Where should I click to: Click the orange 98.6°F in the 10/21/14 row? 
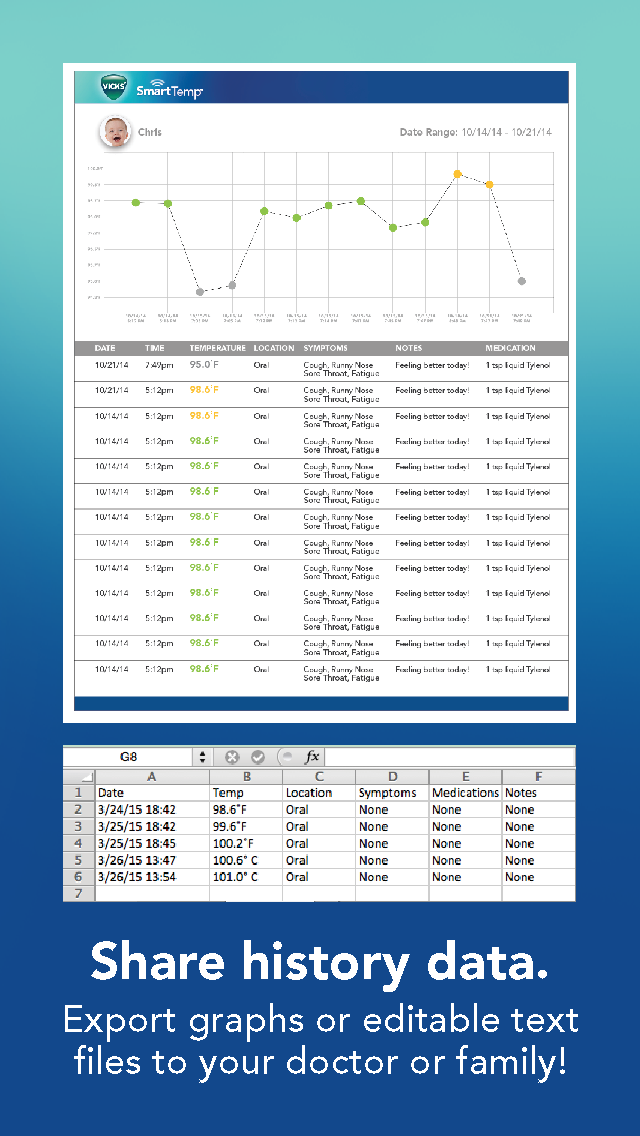tap(204, 390)
